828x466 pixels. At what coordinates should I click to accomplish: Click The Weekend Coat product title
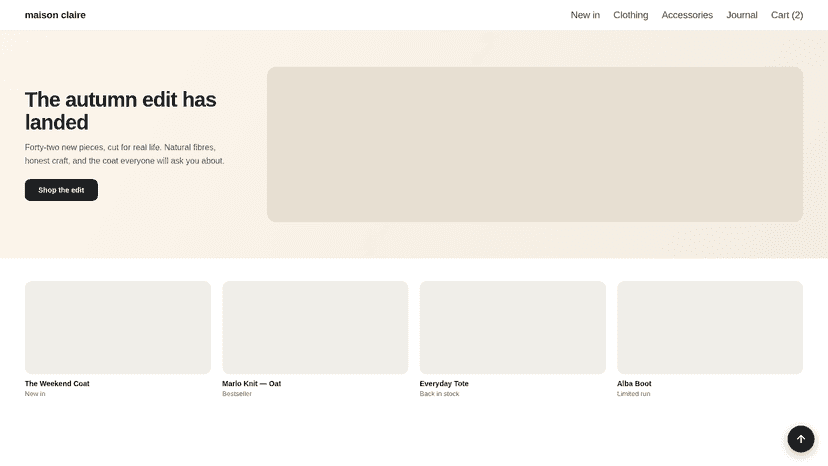[57, 384]
